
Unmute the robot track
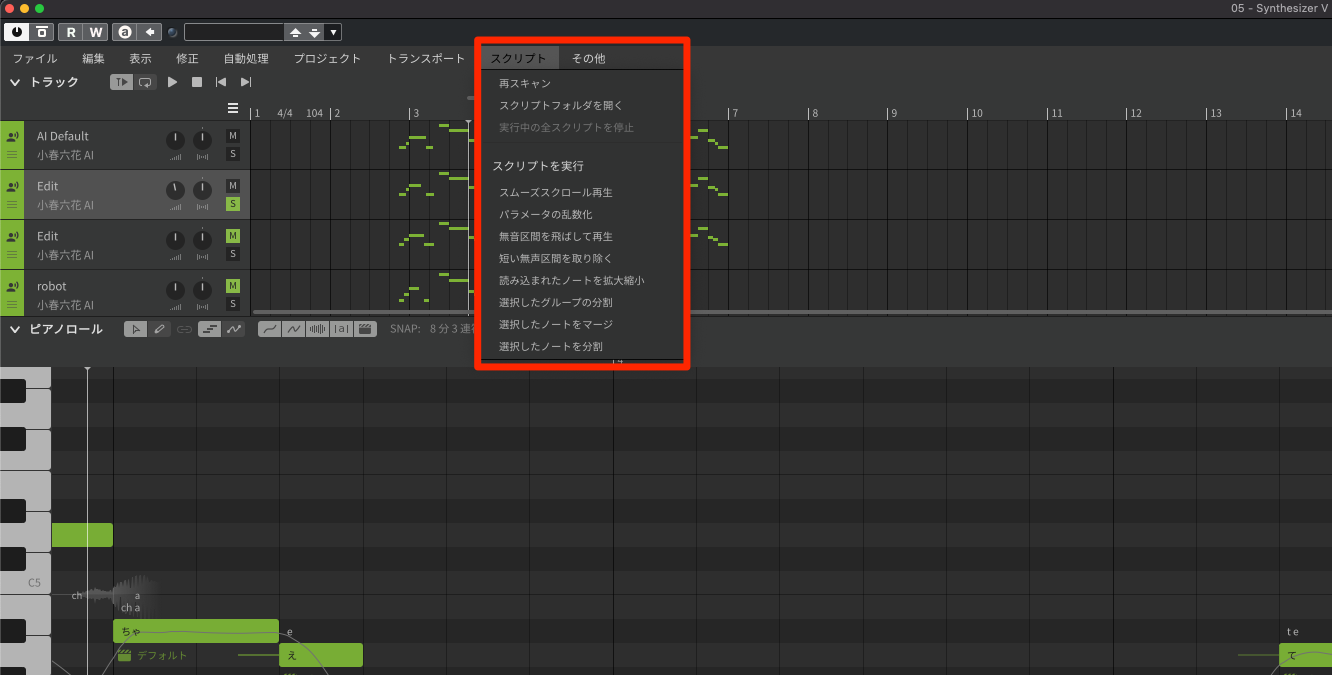tap(233, 286)
